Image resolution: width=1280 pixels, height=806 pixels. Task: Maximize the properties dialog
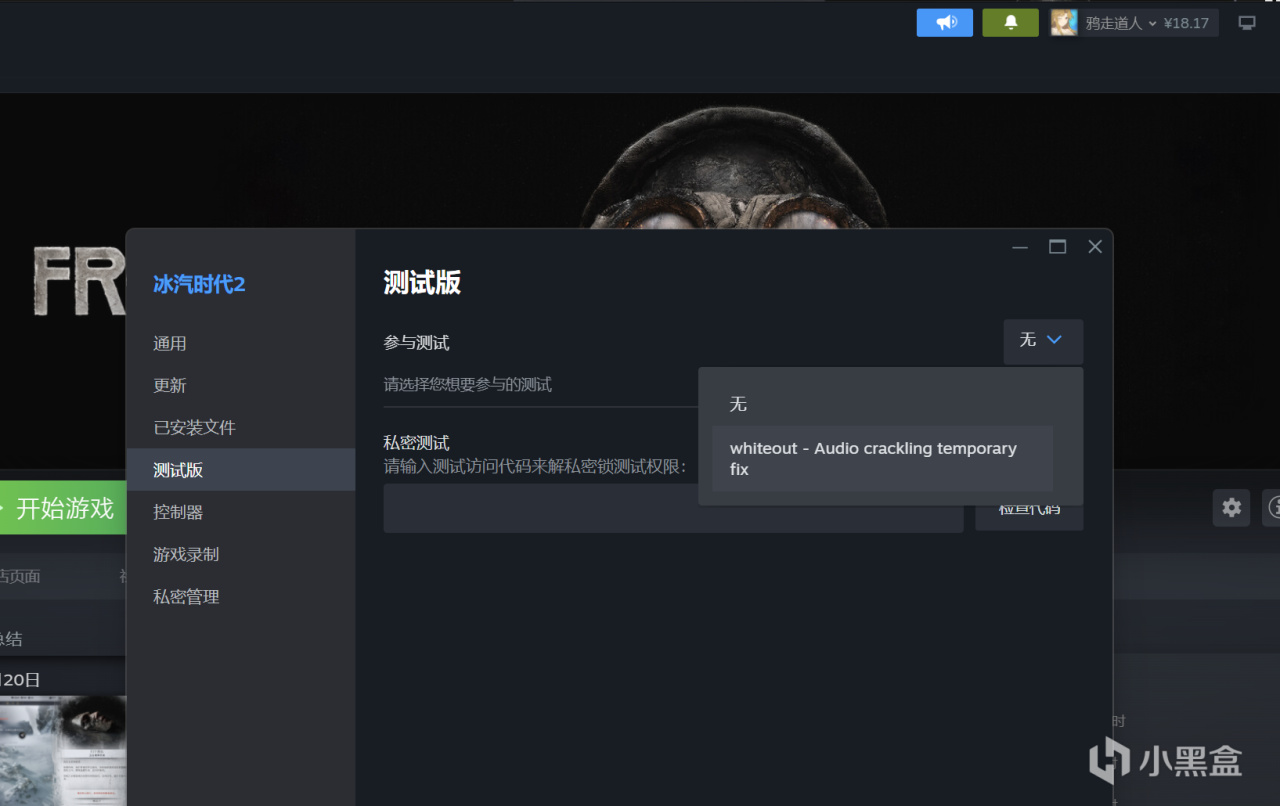coord(1057,247)
